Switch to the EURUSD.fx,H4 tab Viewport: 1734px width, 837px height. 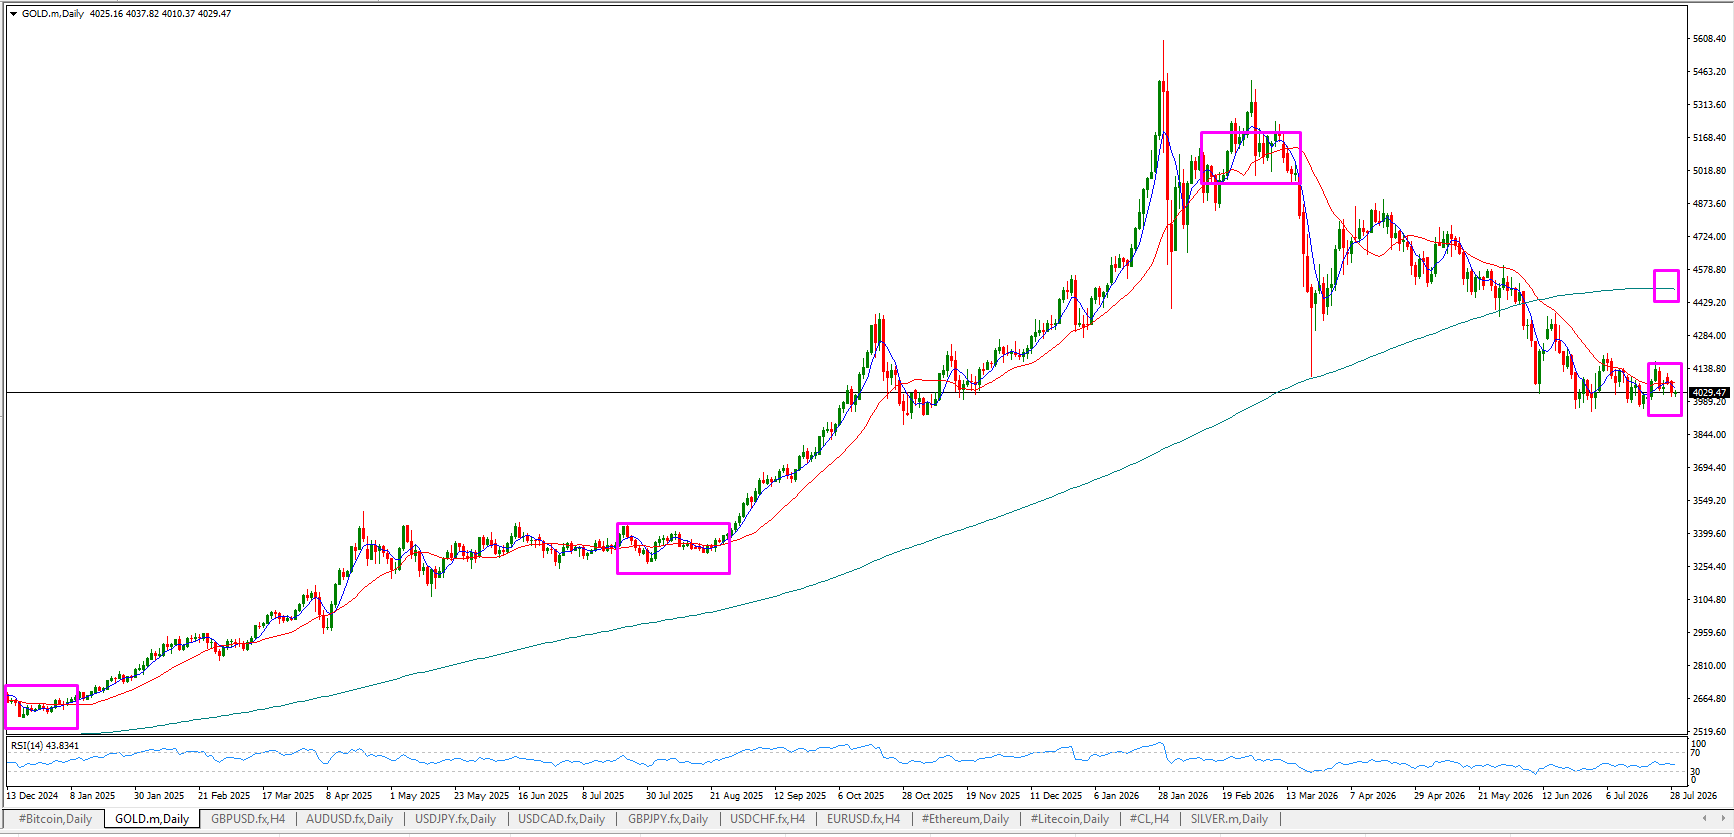pos(863,819)
